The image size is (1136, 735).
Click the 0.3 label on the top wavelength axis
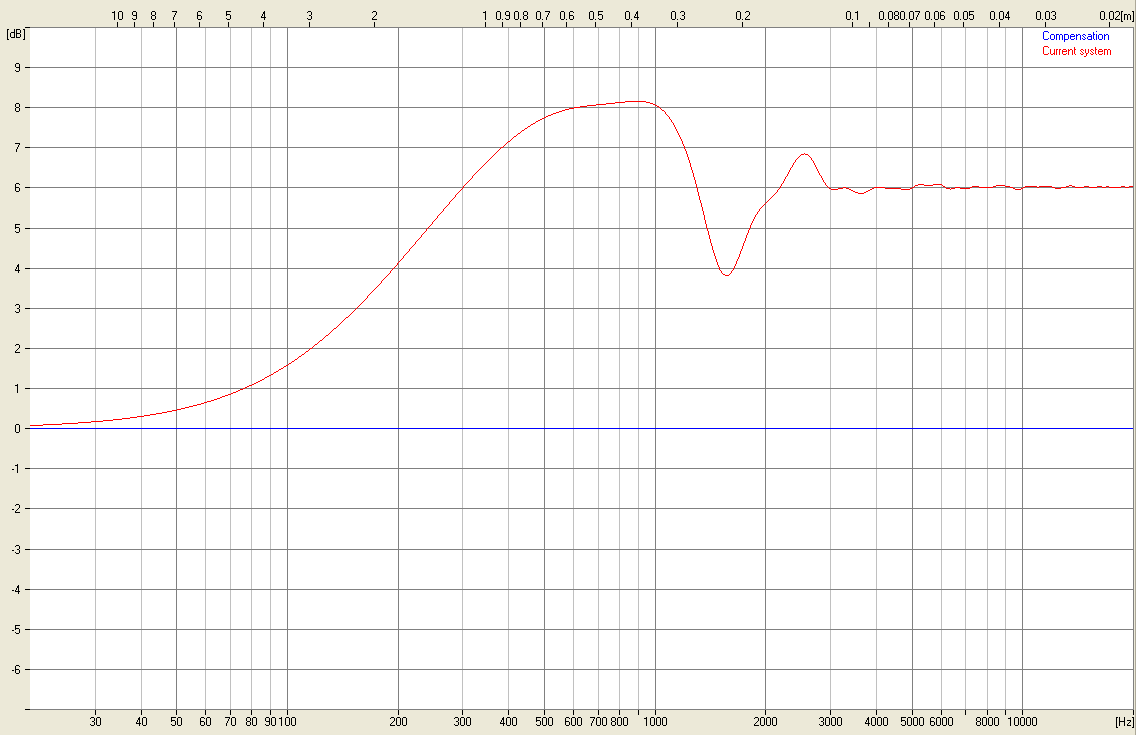point(678,16)
